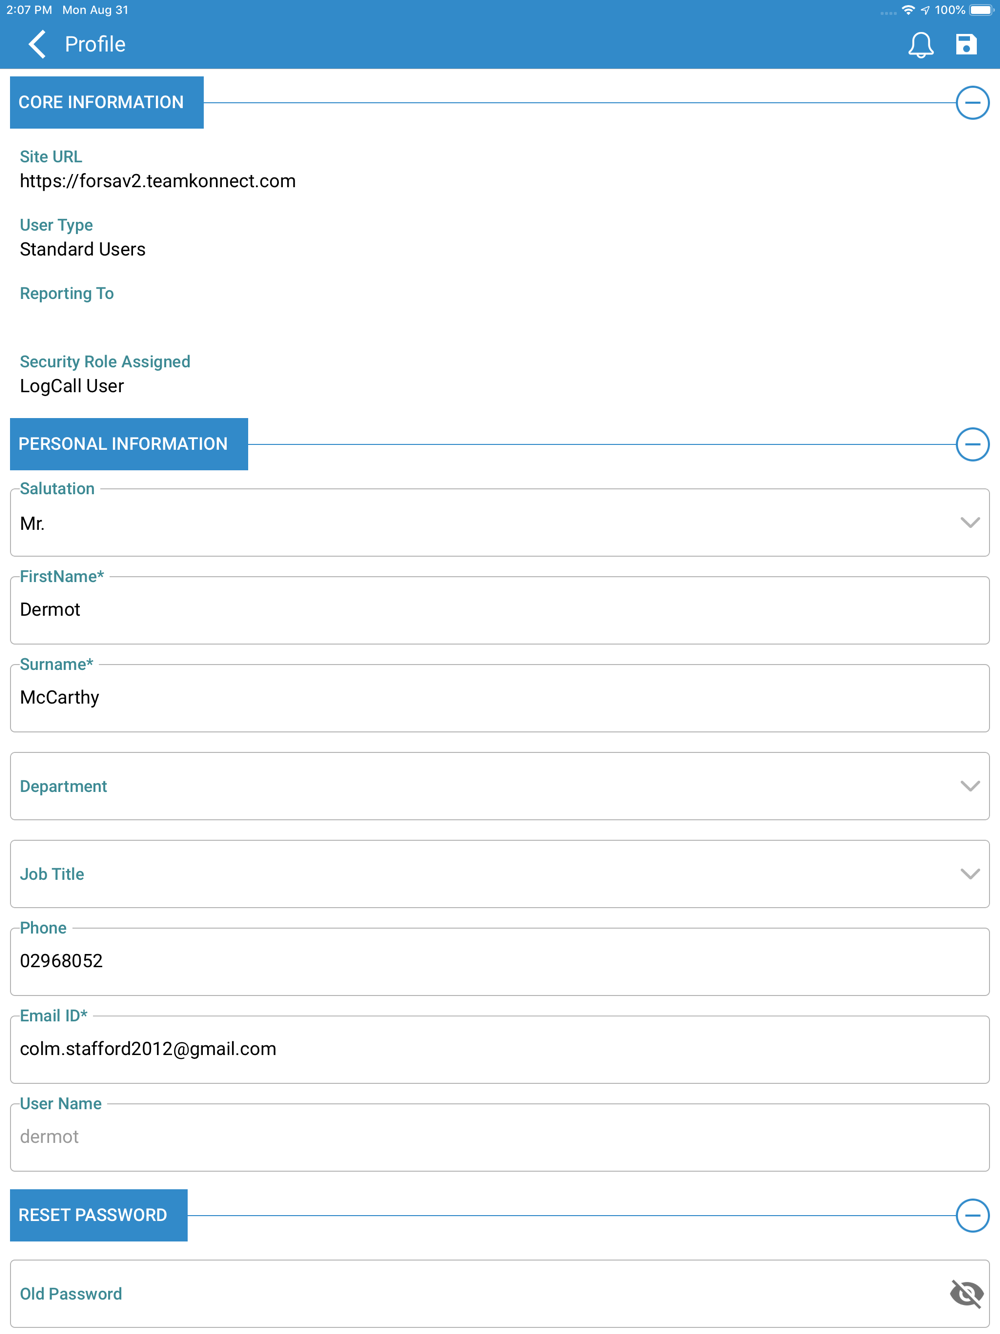
Task: Select the Phone number field
Action: tap(500, 962)
